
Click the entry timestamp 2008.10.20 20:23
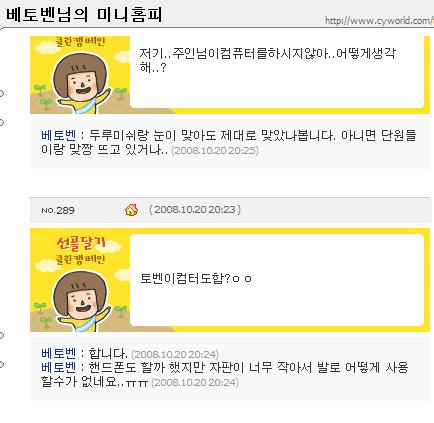(195, 210)
